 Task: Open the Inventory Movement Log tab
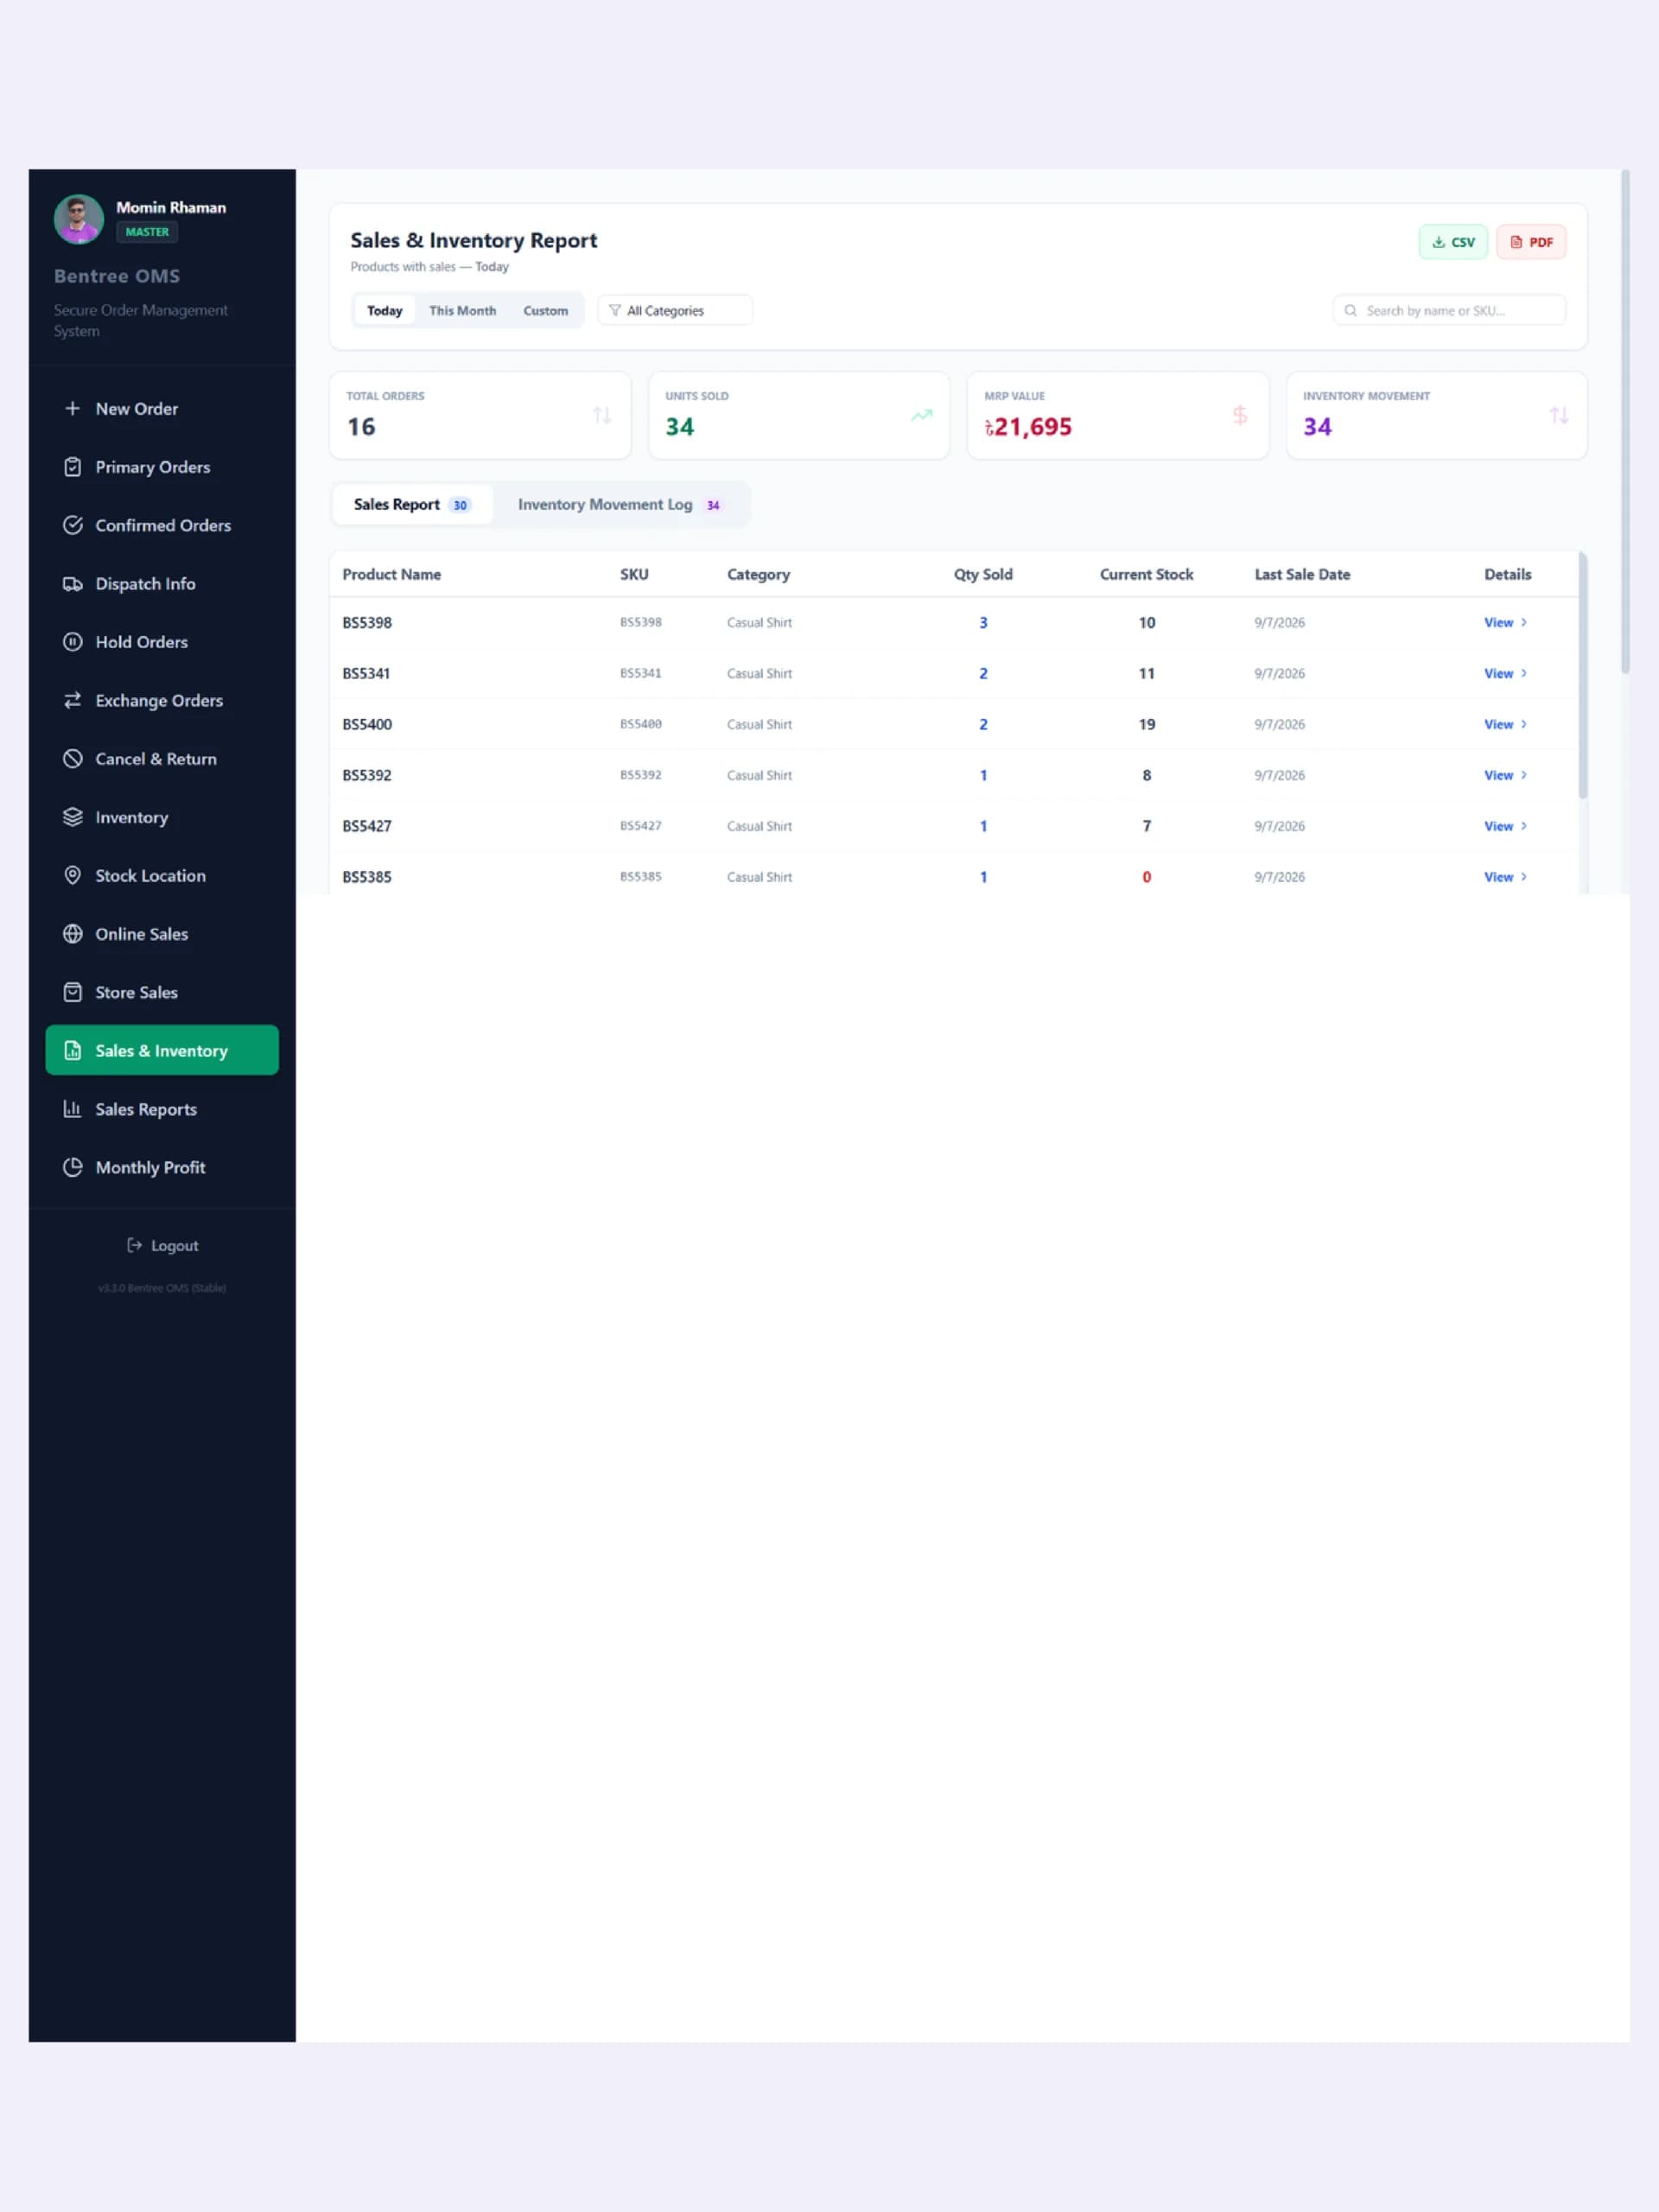point(620,504)
